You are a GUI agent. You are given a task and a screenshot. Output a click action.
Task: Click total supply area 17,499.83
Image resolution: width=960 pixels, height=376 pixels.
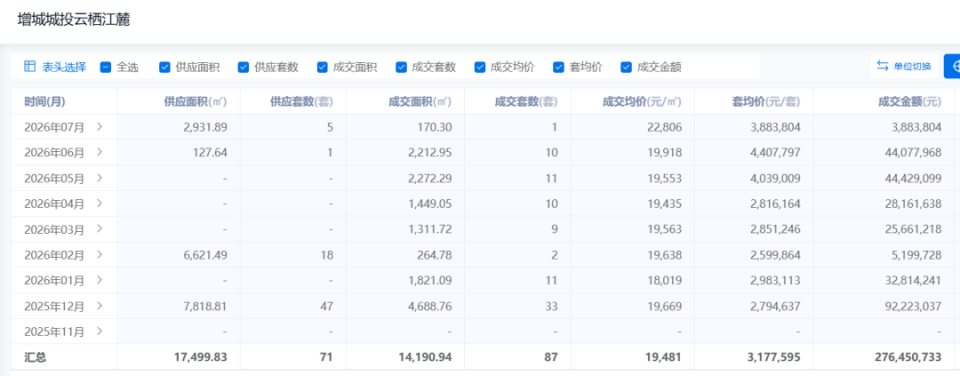coord(202,357)
